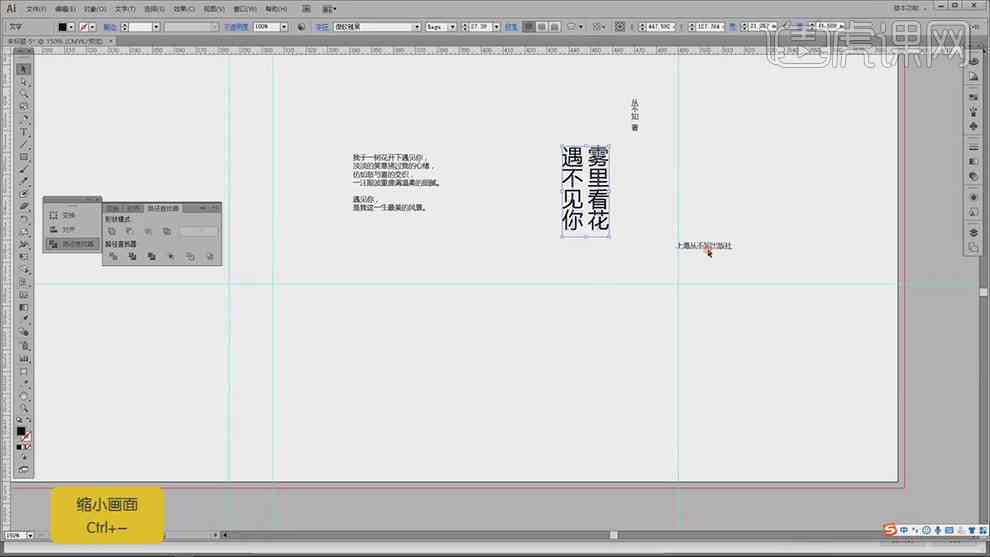This screenshot has height=557, width=990.
Task: Open stroke color dropdown in control bar
Action: (x=92, y=27)
